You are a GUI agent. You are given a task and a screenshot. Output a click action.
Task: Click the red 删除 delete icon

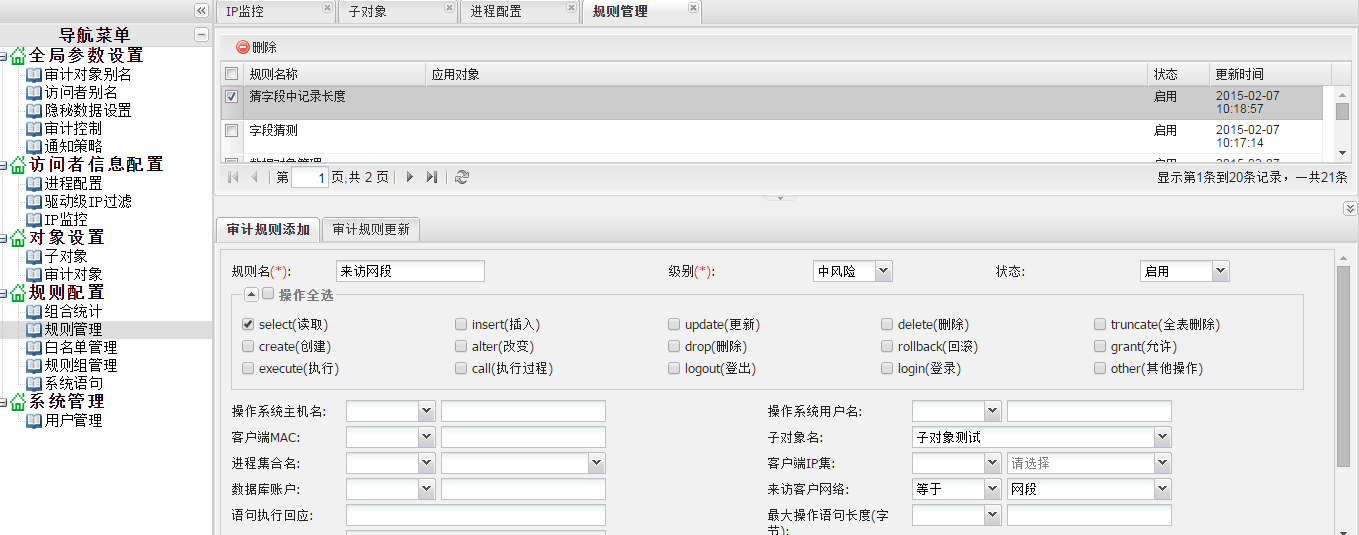pos(243,47)
